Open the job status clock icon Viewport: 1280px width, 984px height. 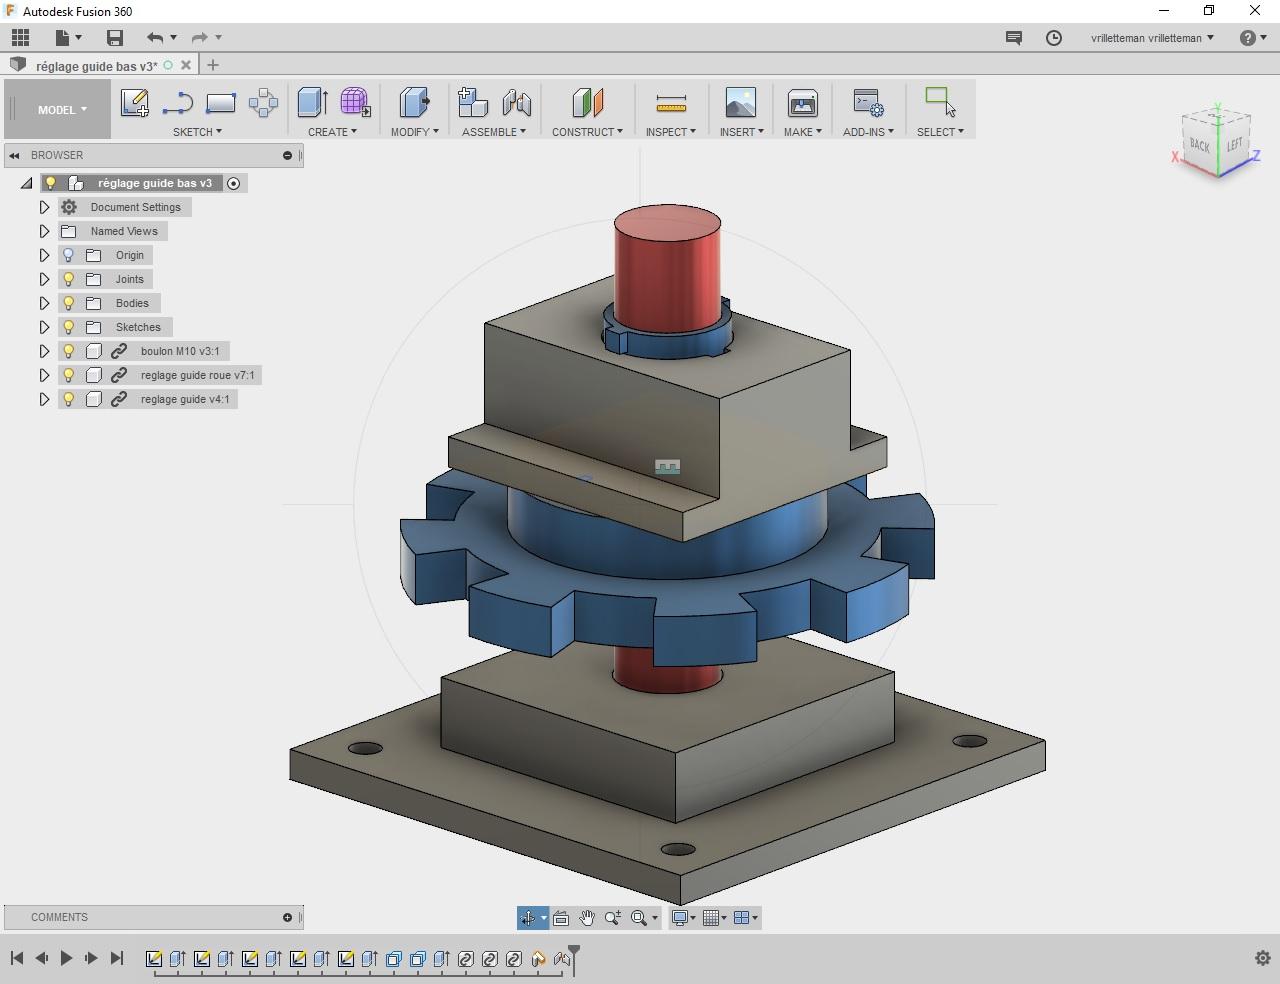[x=1054, y=38]
